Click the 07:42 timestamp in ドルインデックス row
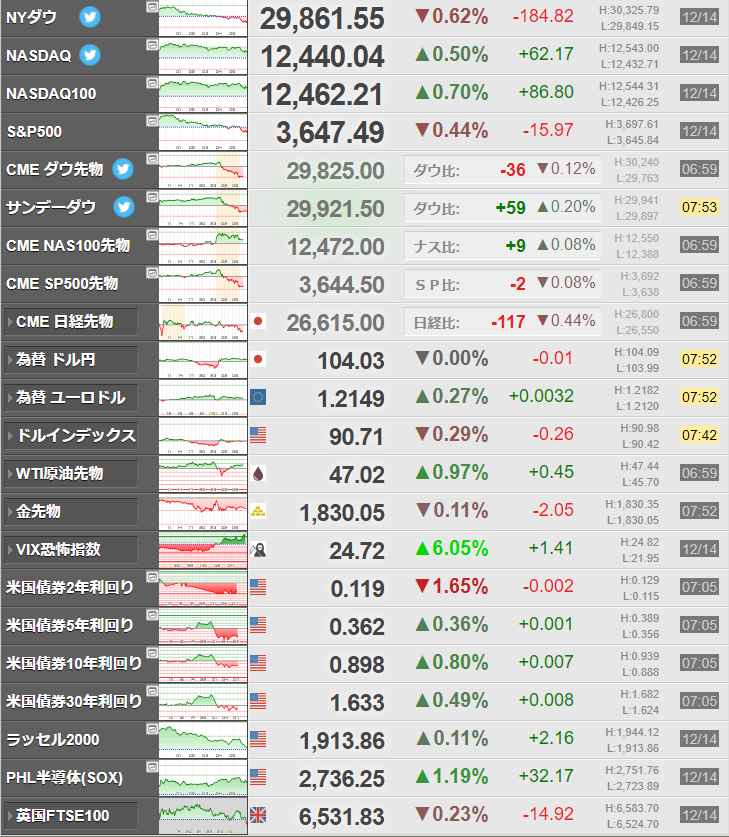The width and height of the screenshot is (729, 837). pos(699,435)
